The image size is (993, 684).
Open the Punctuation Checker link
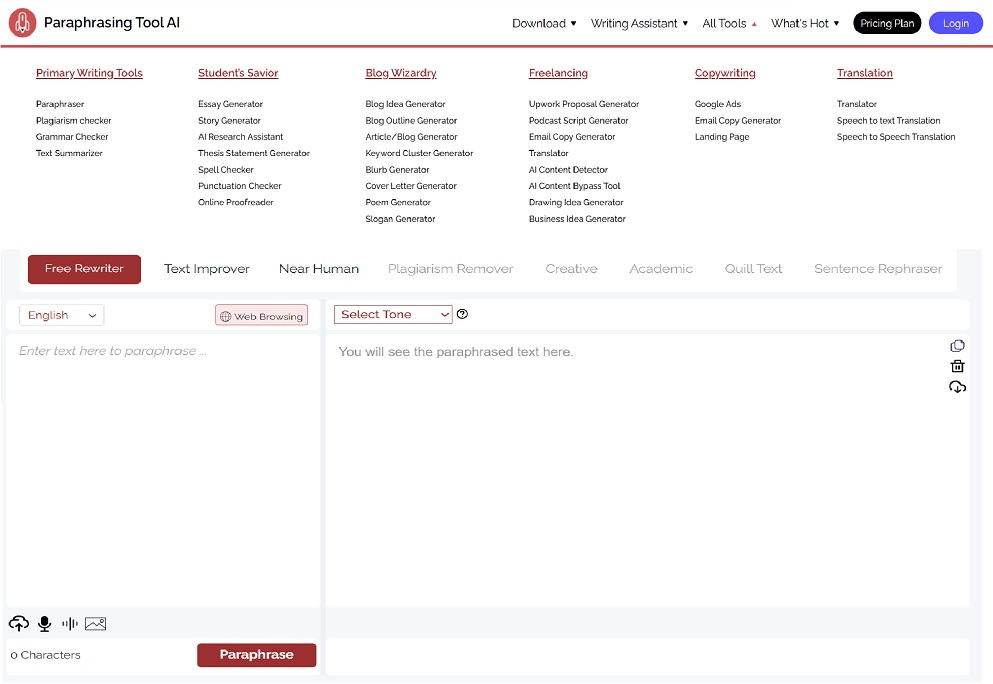[x=240, y=186]
